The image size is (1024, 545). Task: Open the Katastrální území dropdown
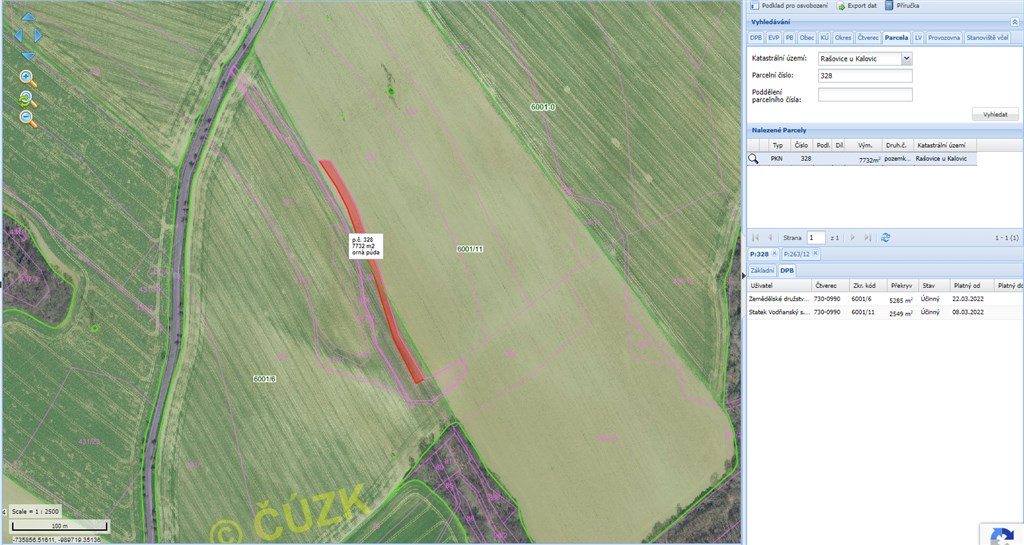click(x=906, y=59)
